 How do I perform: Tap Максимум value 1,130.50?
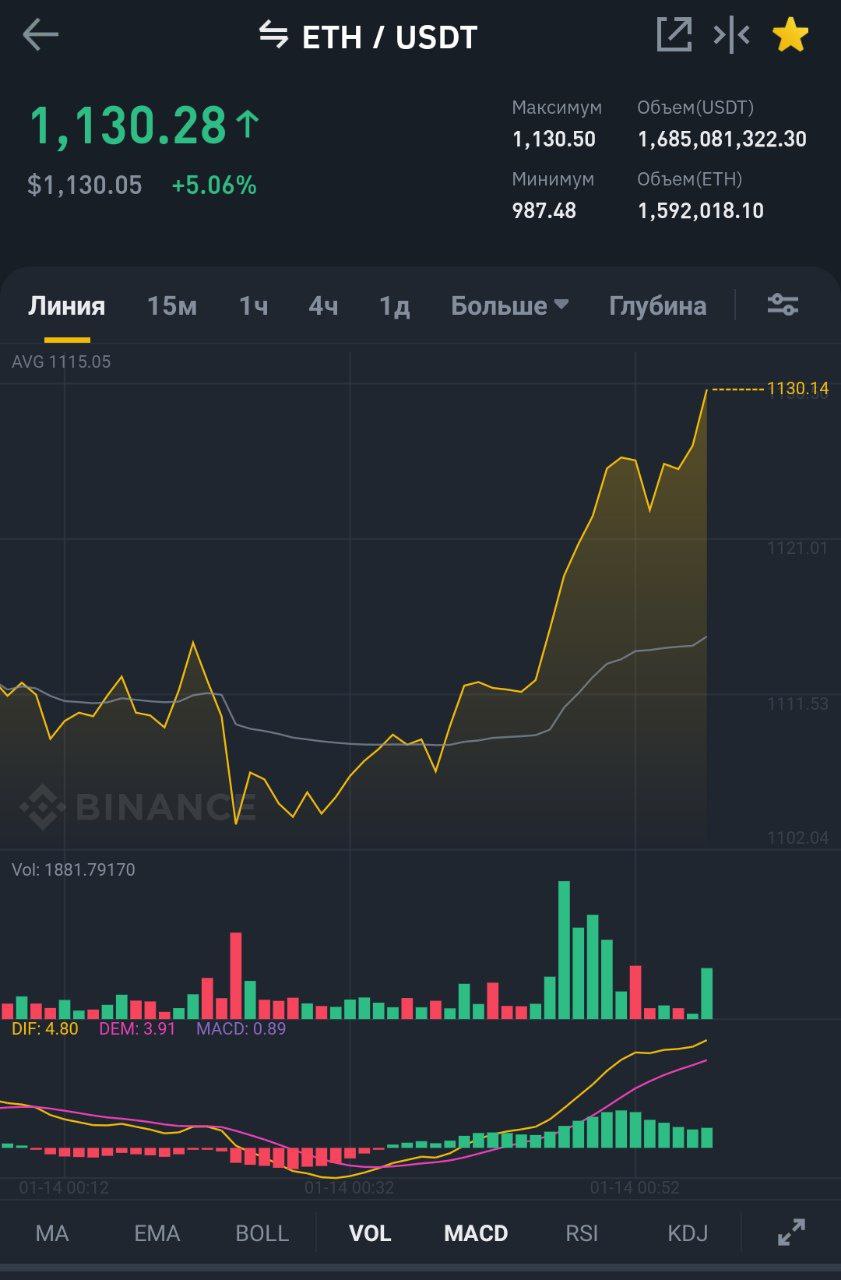point(554,139)
